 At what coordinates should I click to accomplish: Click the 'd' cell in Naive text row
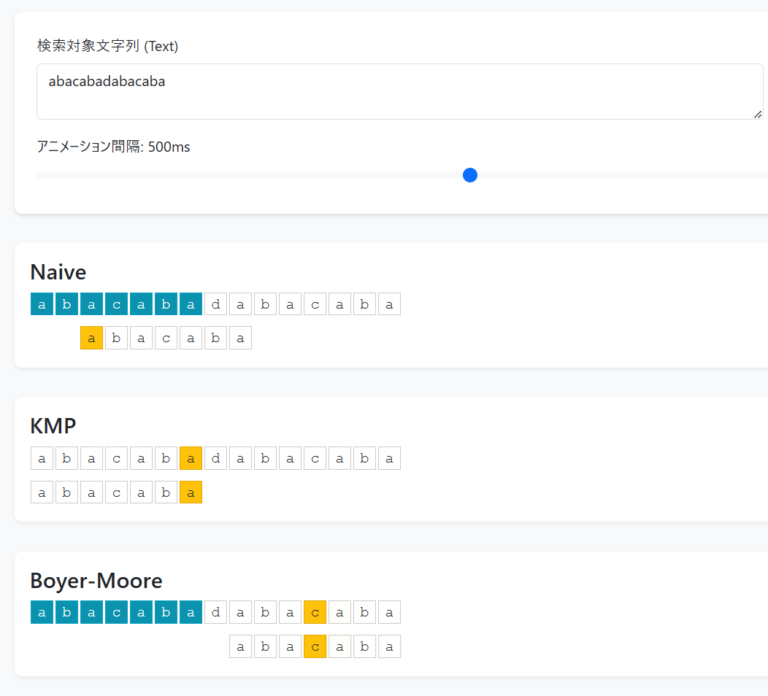tap(216, 304)
